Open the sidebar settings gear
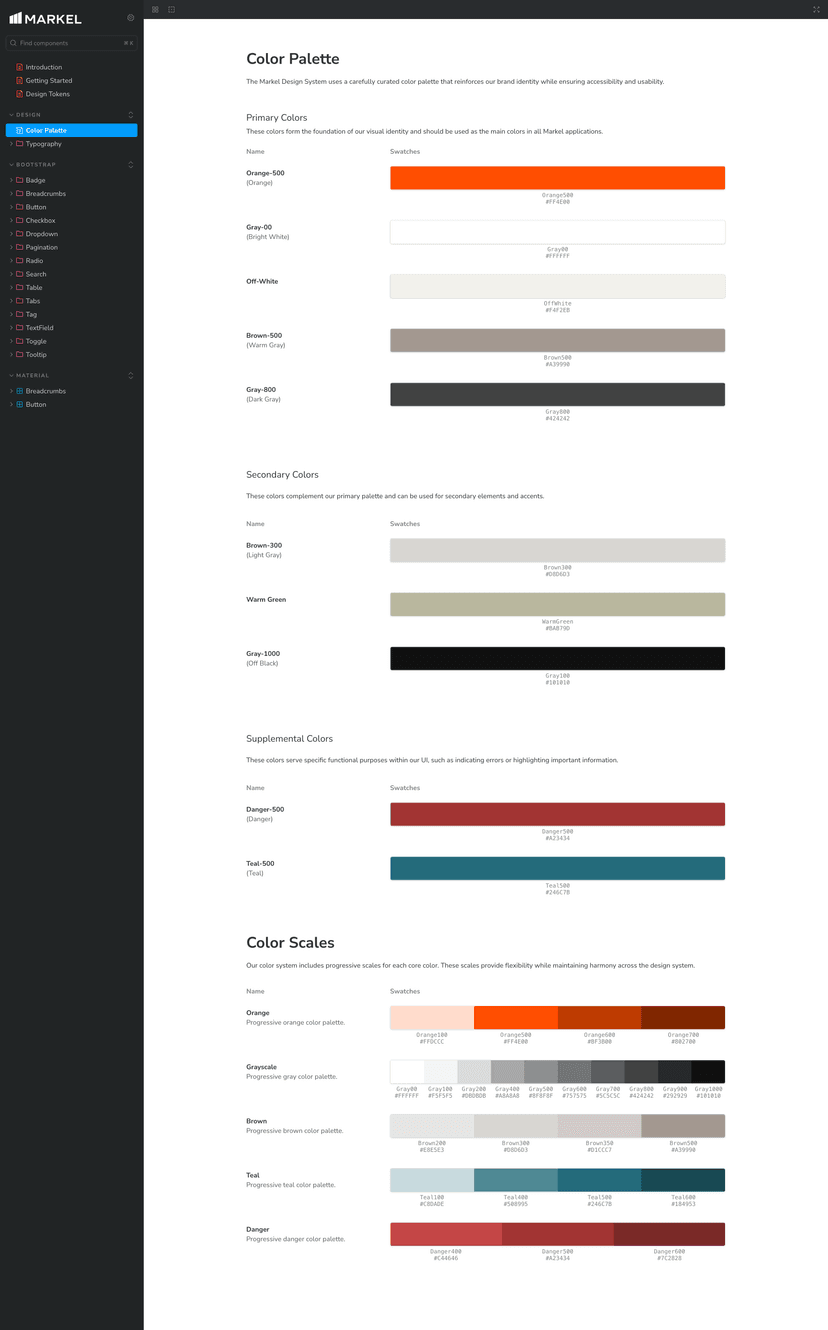The height and width of the screenshot is (1330, 828). [131, 18]
